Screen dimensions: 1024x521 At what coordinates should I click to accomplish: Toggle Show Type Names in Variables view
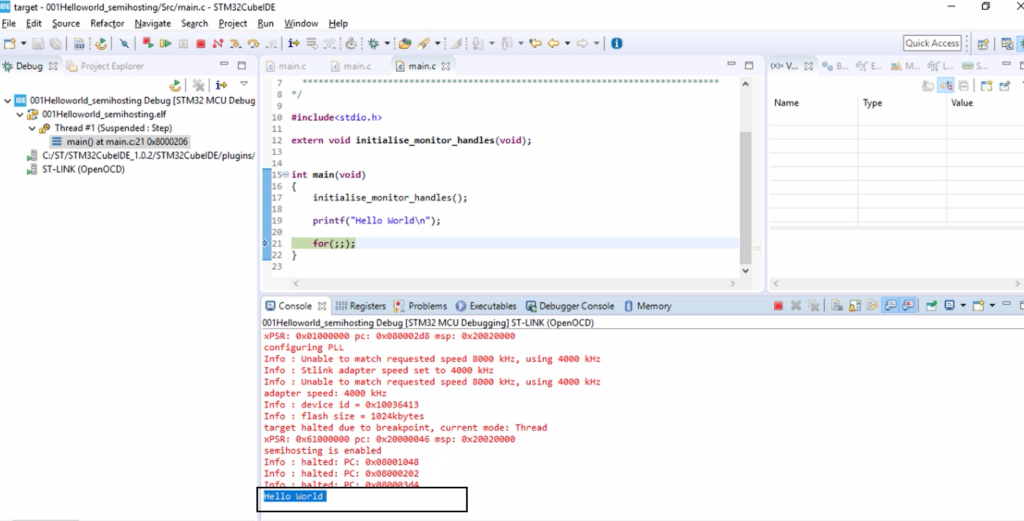click(x=927, y=86)
